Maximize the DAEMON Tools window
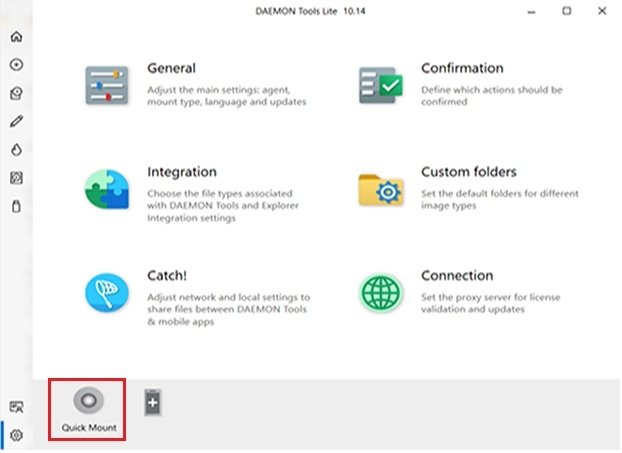This screenshot has height=453, width=622. (x=566, y=11)
